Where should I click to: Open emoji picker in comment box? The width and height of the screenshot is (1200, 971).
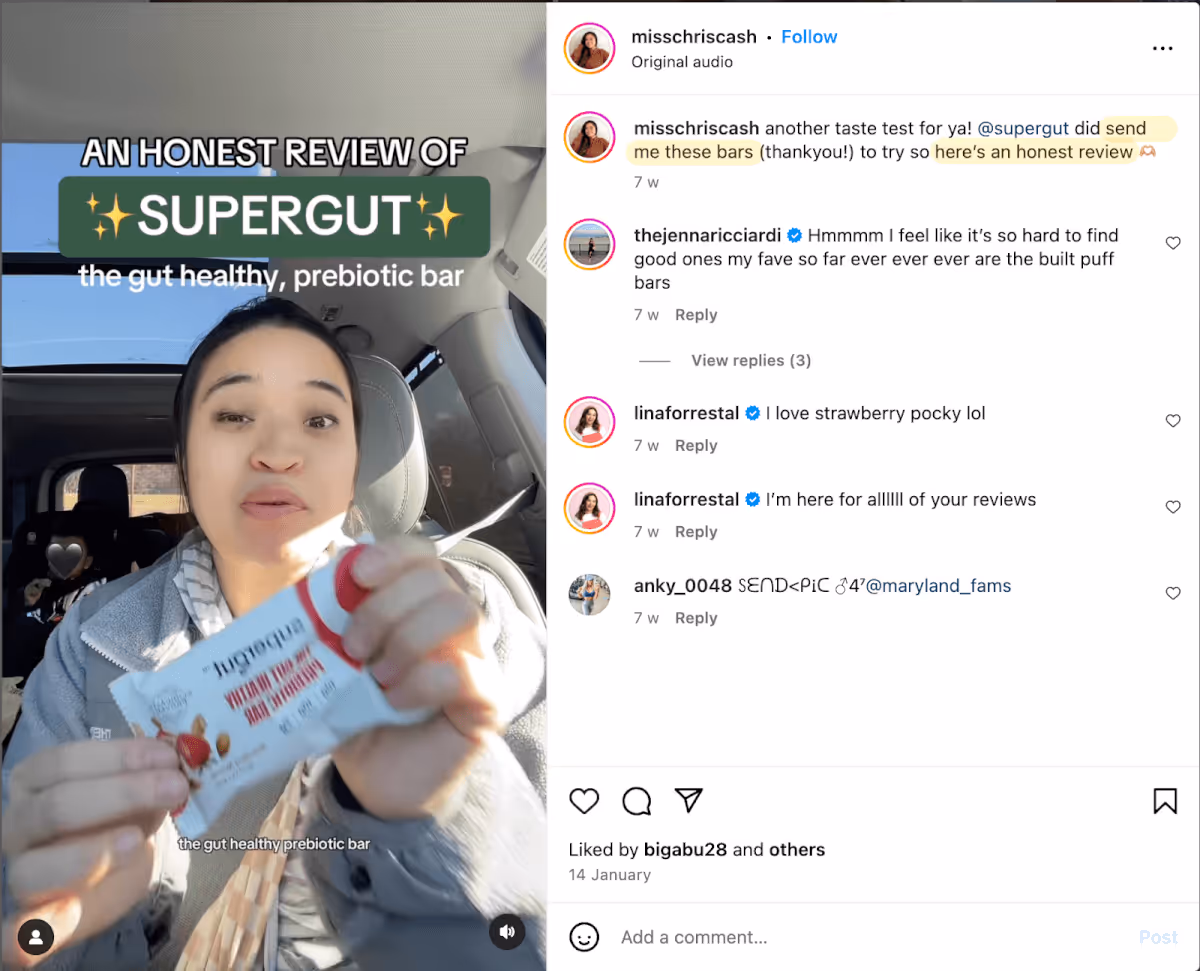(x=584, y=937)
